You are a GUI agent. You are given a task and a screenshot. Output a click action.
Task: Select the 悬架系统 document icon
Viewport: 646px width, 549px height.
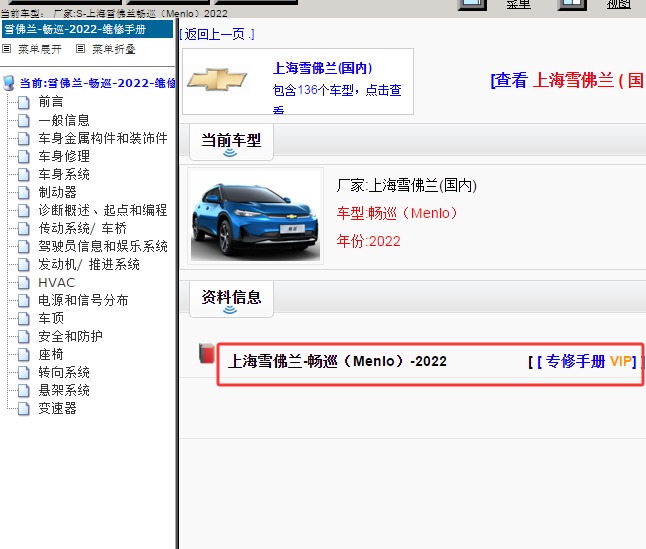24,390
